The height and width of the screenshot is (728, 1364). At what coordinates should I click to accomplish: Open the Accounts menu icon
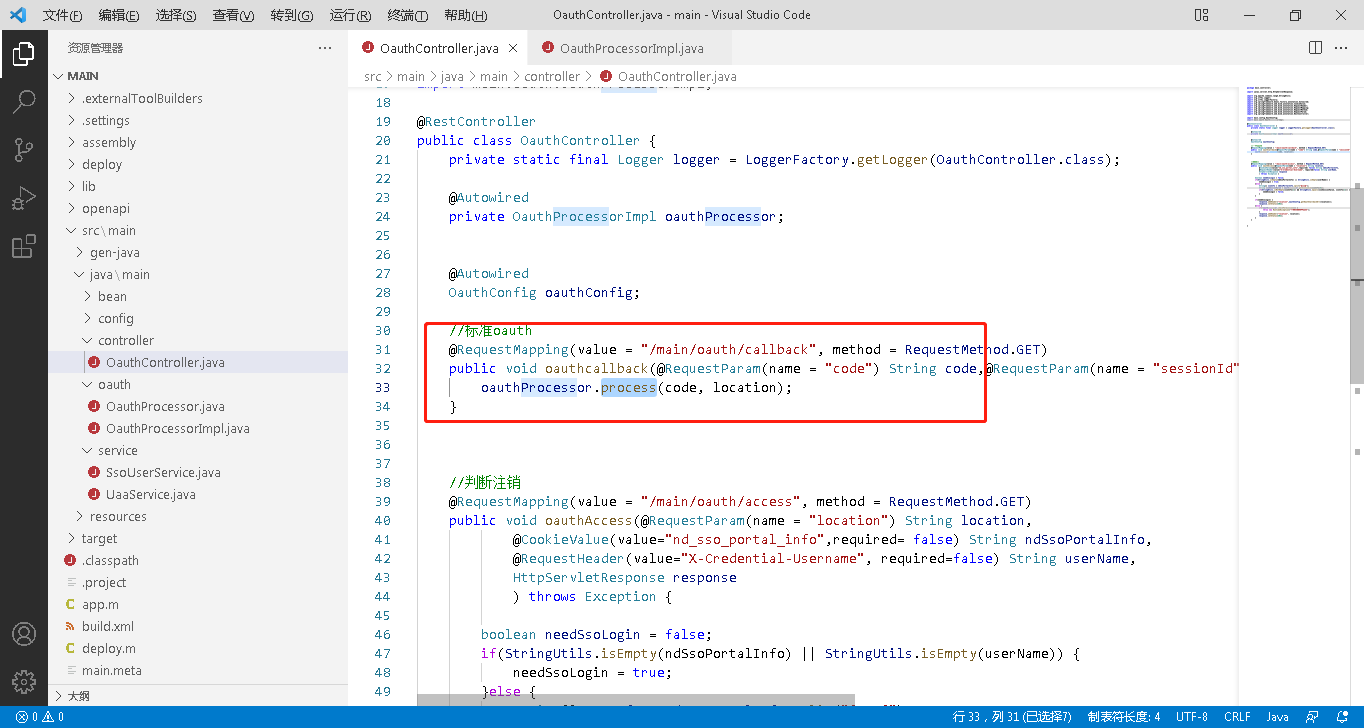coord(24,634)
